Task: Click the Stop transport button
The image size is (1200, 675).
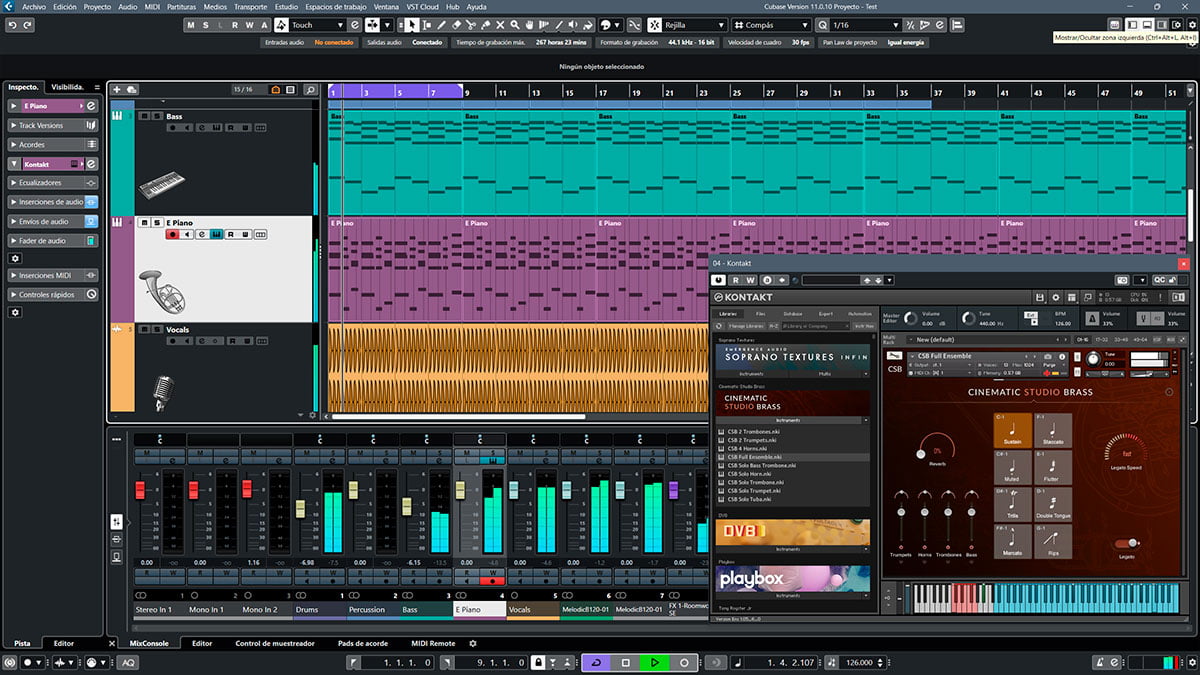Action: tap(626, 662)
